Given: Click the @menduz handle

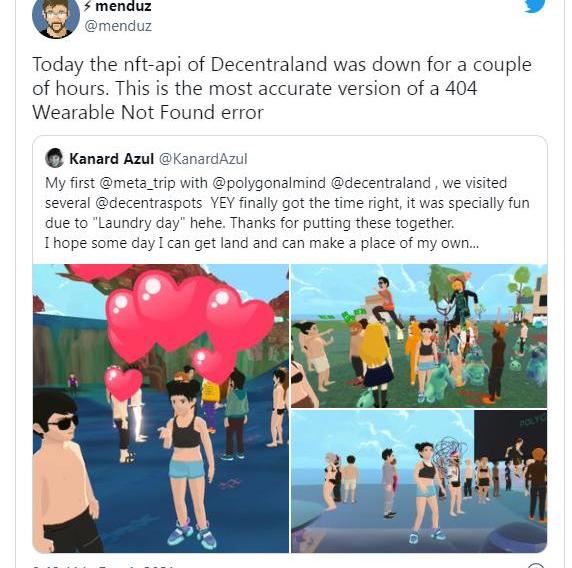Looking at the screenshot, I should tap(118, 26).
